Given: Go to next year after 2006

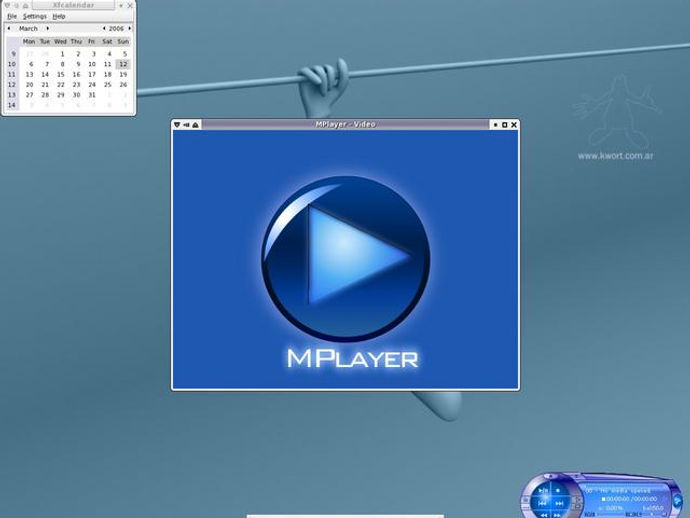Looking at the screenshot, I should 129,28.
